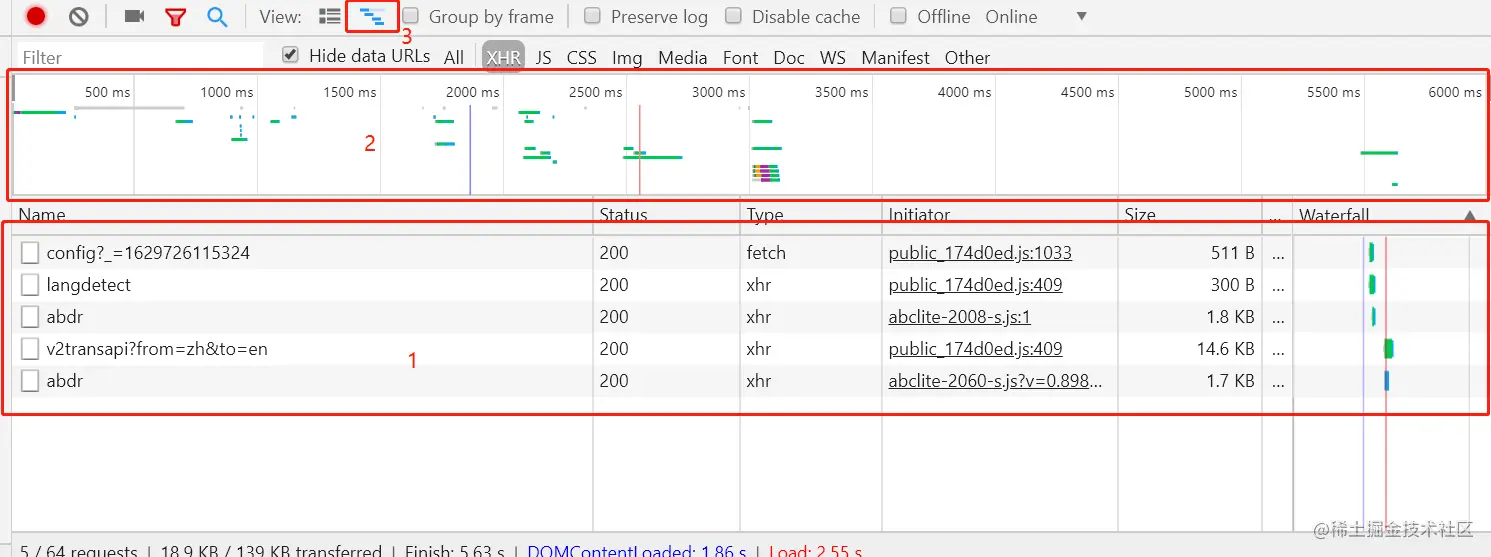
Task: Click the Waterfall column sort arrow
Action: (x=1469, y=215)
